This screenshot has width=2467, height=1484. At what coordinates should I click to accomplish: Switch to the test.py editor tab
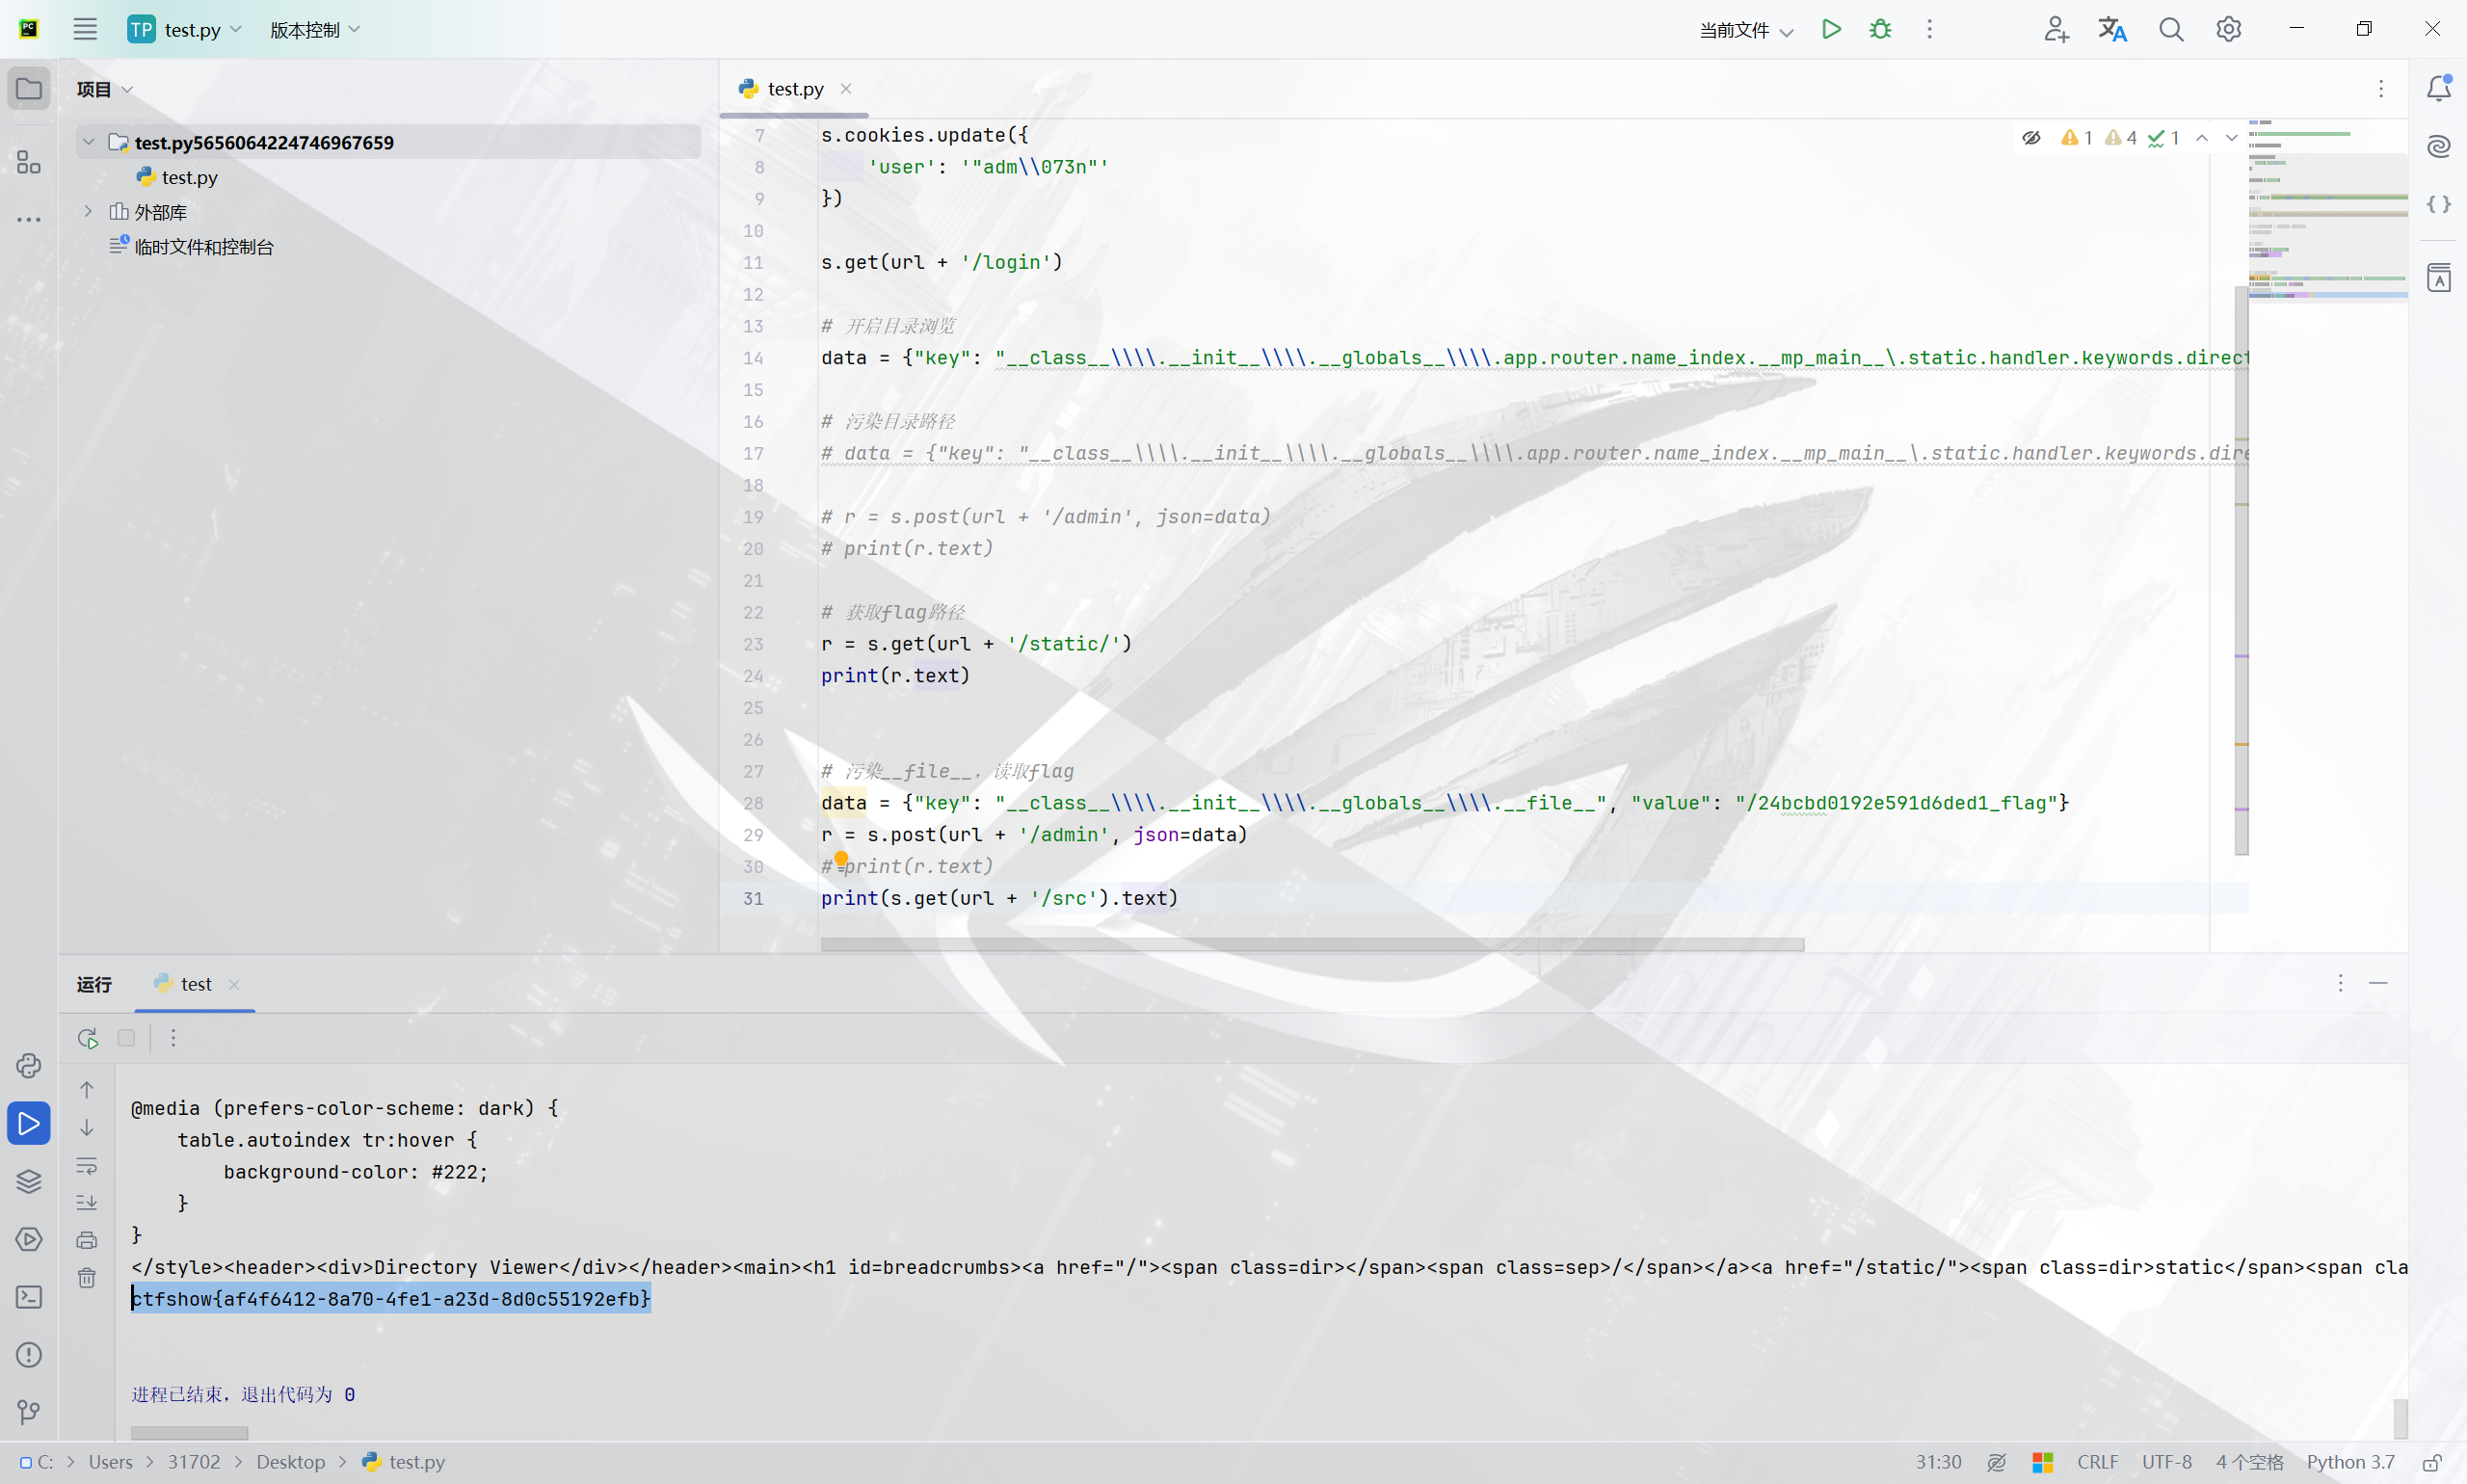tap(795, 89)
